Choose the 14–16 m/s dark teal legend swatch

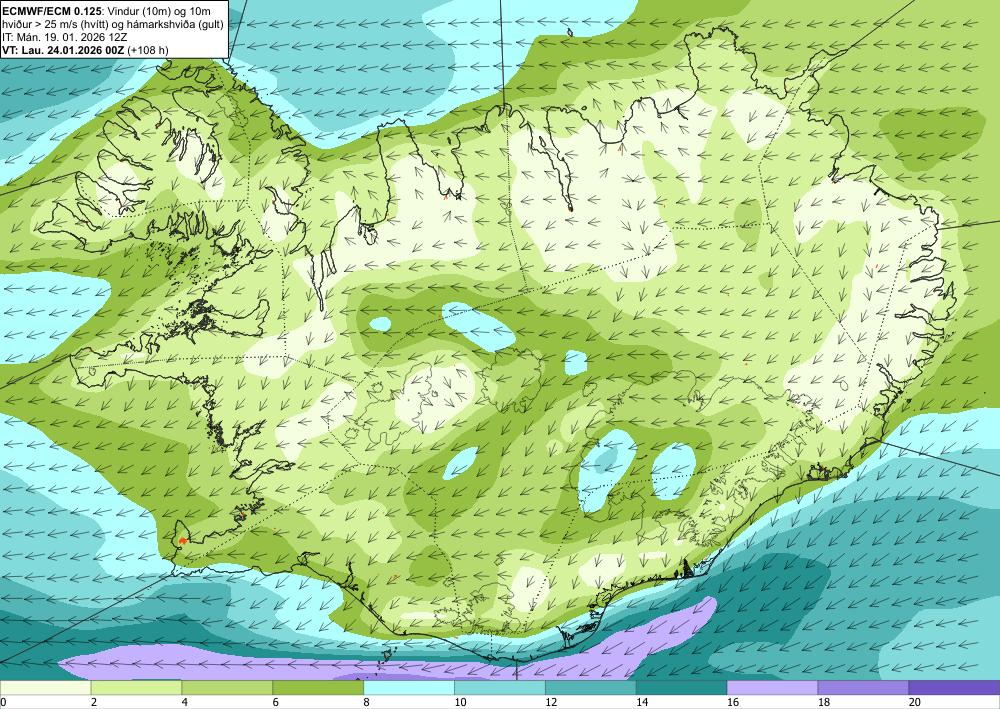681,688
